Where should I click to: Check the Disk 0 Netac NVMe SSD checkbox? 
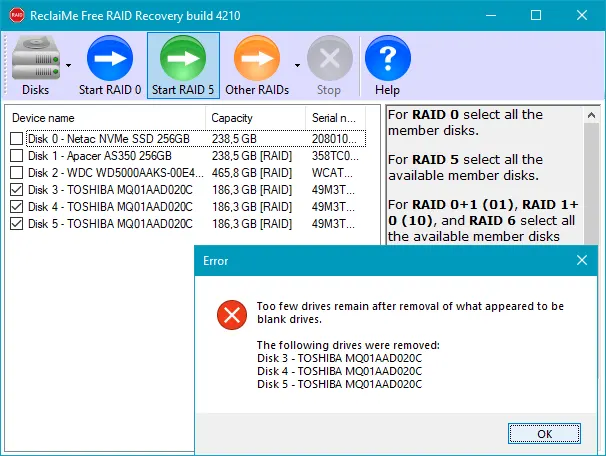(17, 139)
